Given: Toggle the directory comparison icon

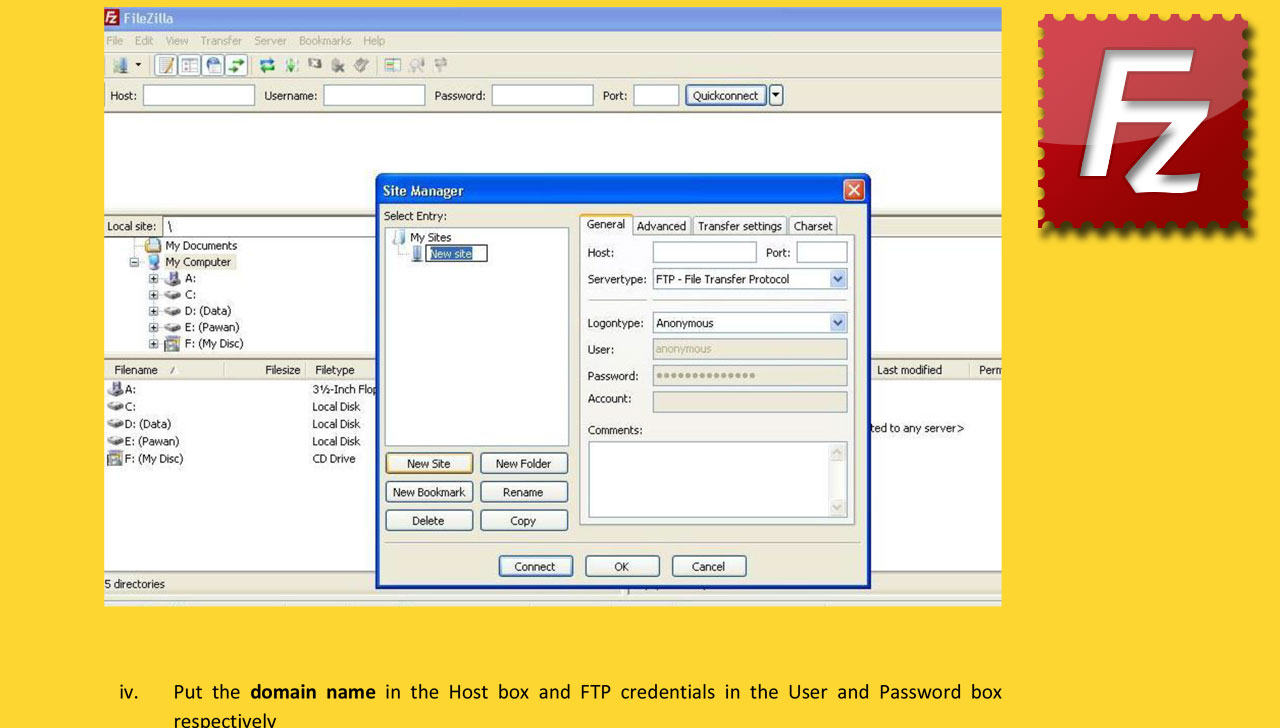Looking at the screenshot, I should pyautogui.click(x=416, y=66).
